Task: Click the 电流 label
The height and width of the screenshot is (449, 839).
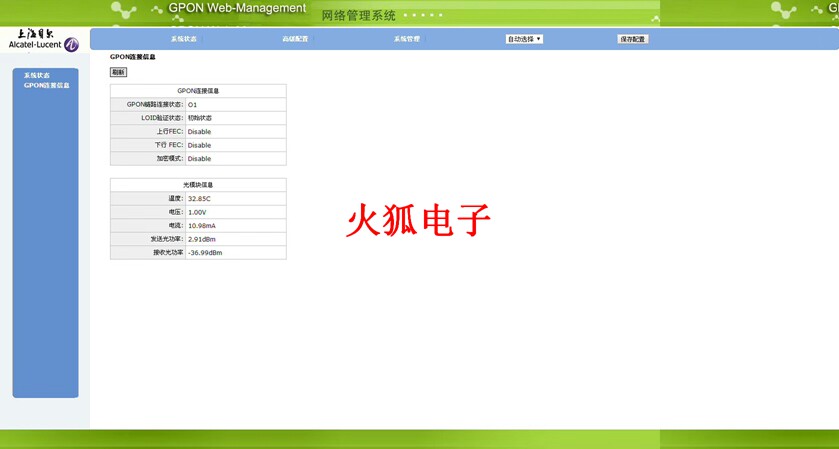Action: [176, 225]
